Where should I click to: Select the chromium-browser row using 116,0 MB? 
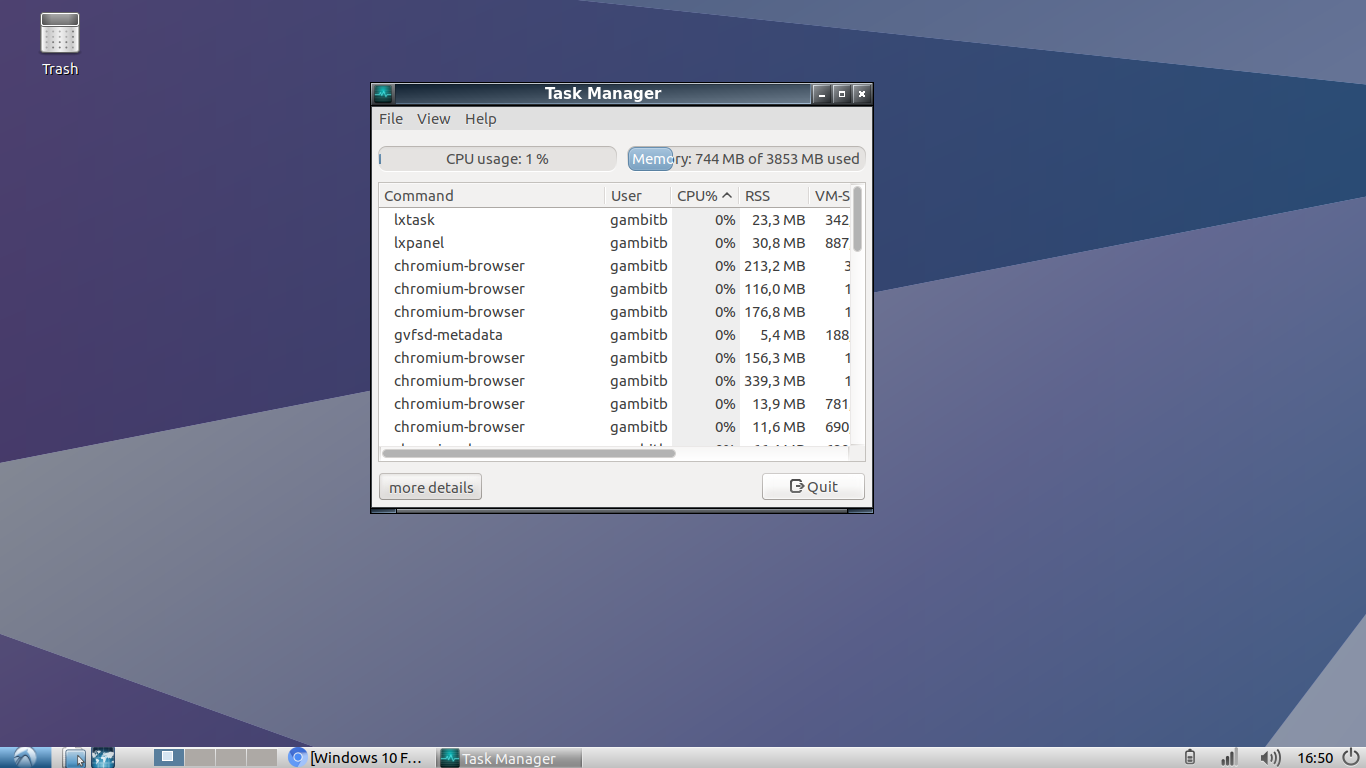pos(615,289)
